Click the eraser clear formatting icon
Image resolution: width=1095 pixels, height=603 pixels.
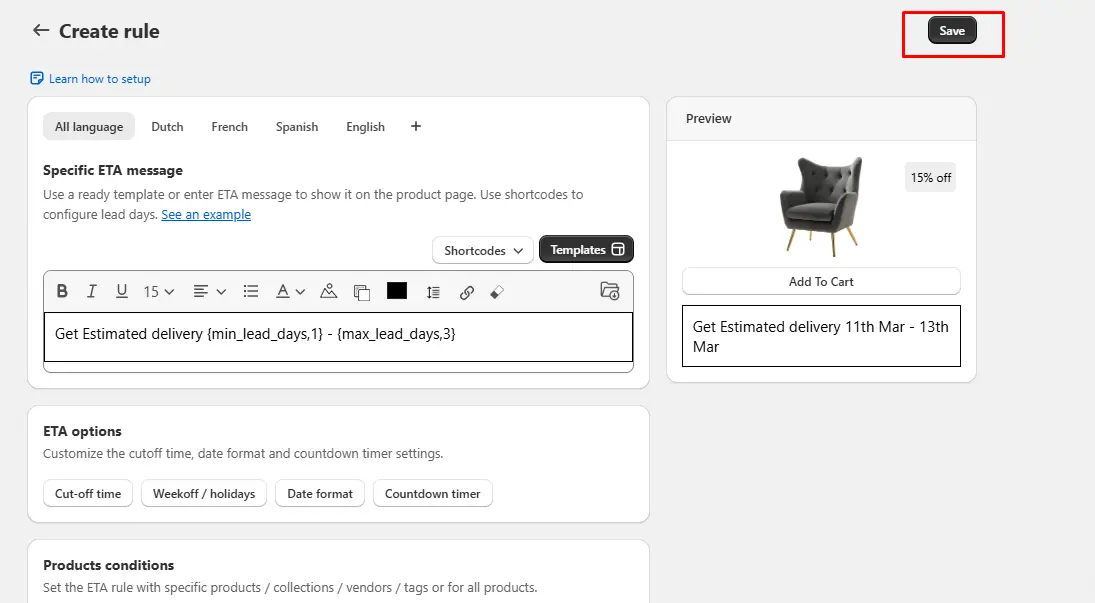[497, 292]
